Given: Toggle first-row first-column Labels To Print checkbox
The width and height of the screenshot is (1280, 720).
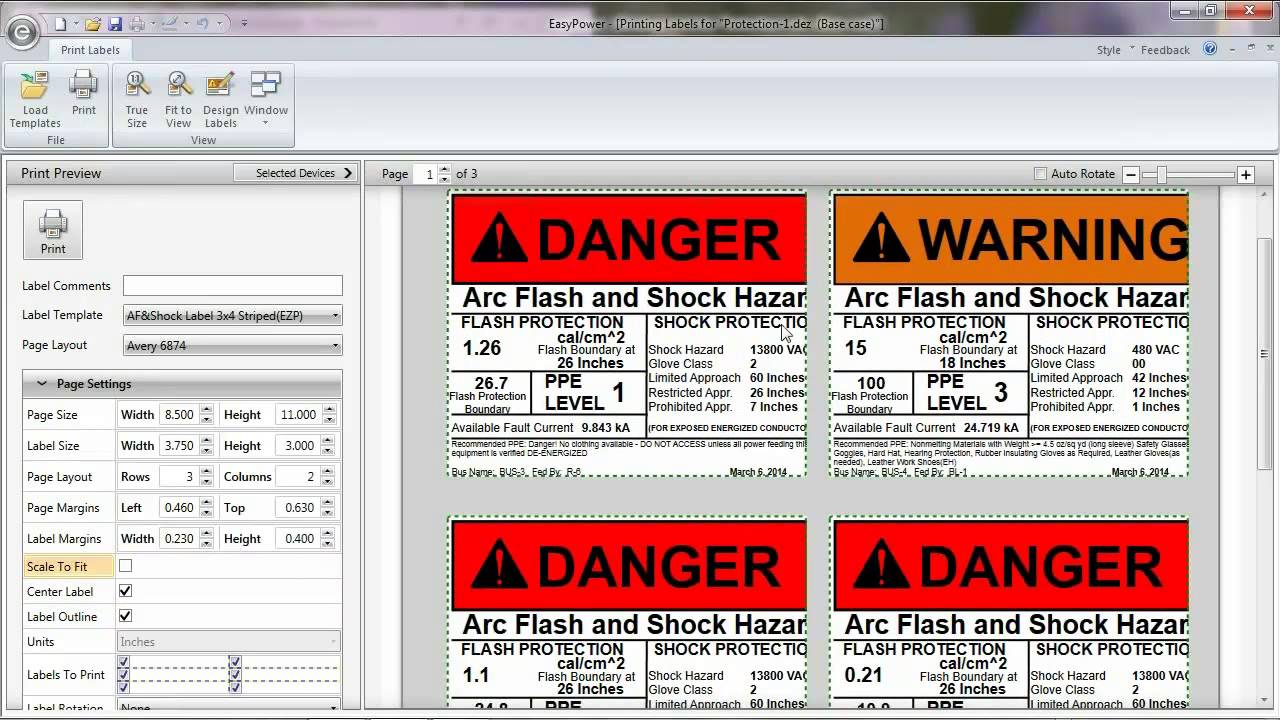Looking at the screenshot, I should 123,662.
